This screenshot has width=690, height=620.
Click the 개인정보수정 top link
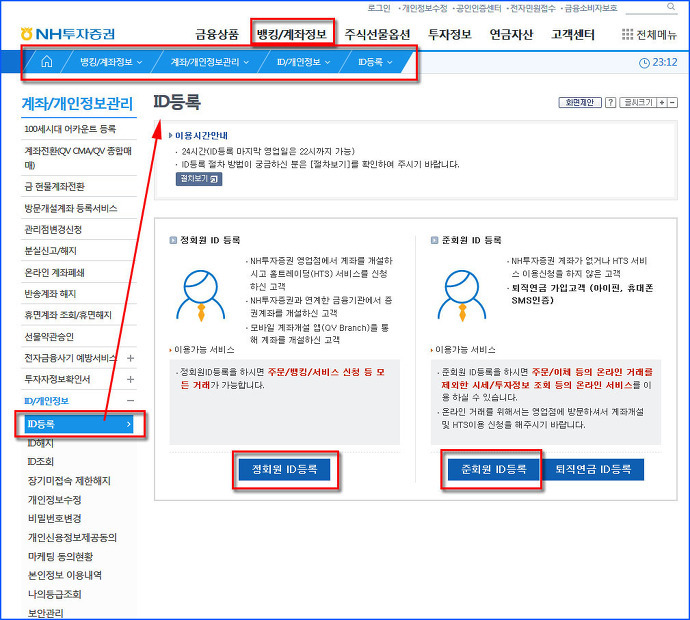click(x=424, y=8)
